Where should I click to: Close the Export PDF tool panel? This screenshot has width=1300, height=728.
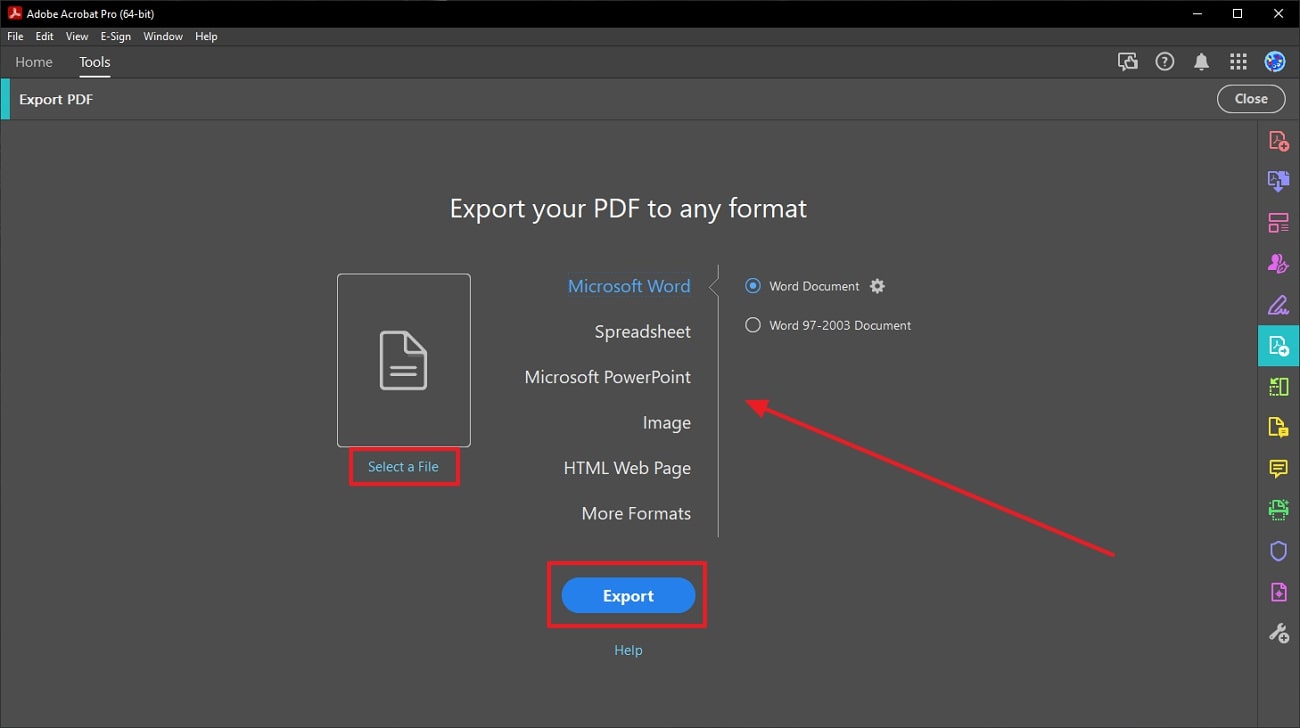1251,98
